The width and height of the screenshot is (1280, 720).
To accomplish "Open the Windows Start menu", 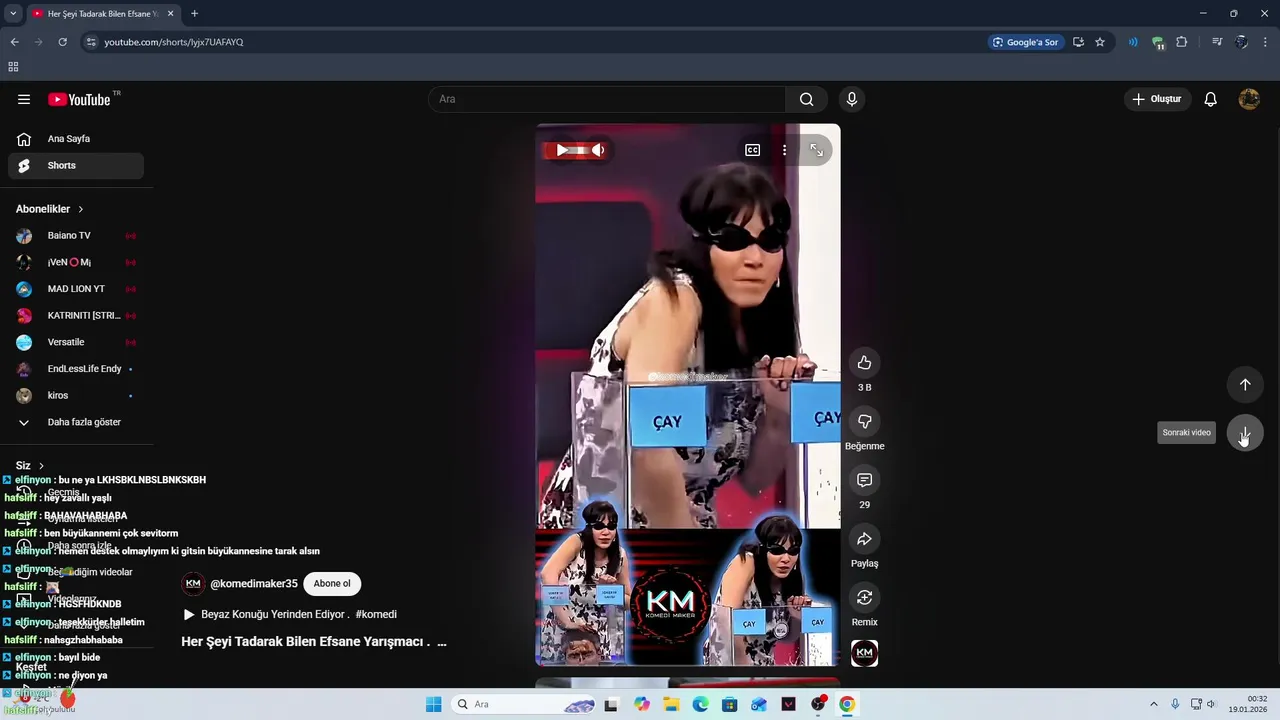I will [x=433, y=704].
